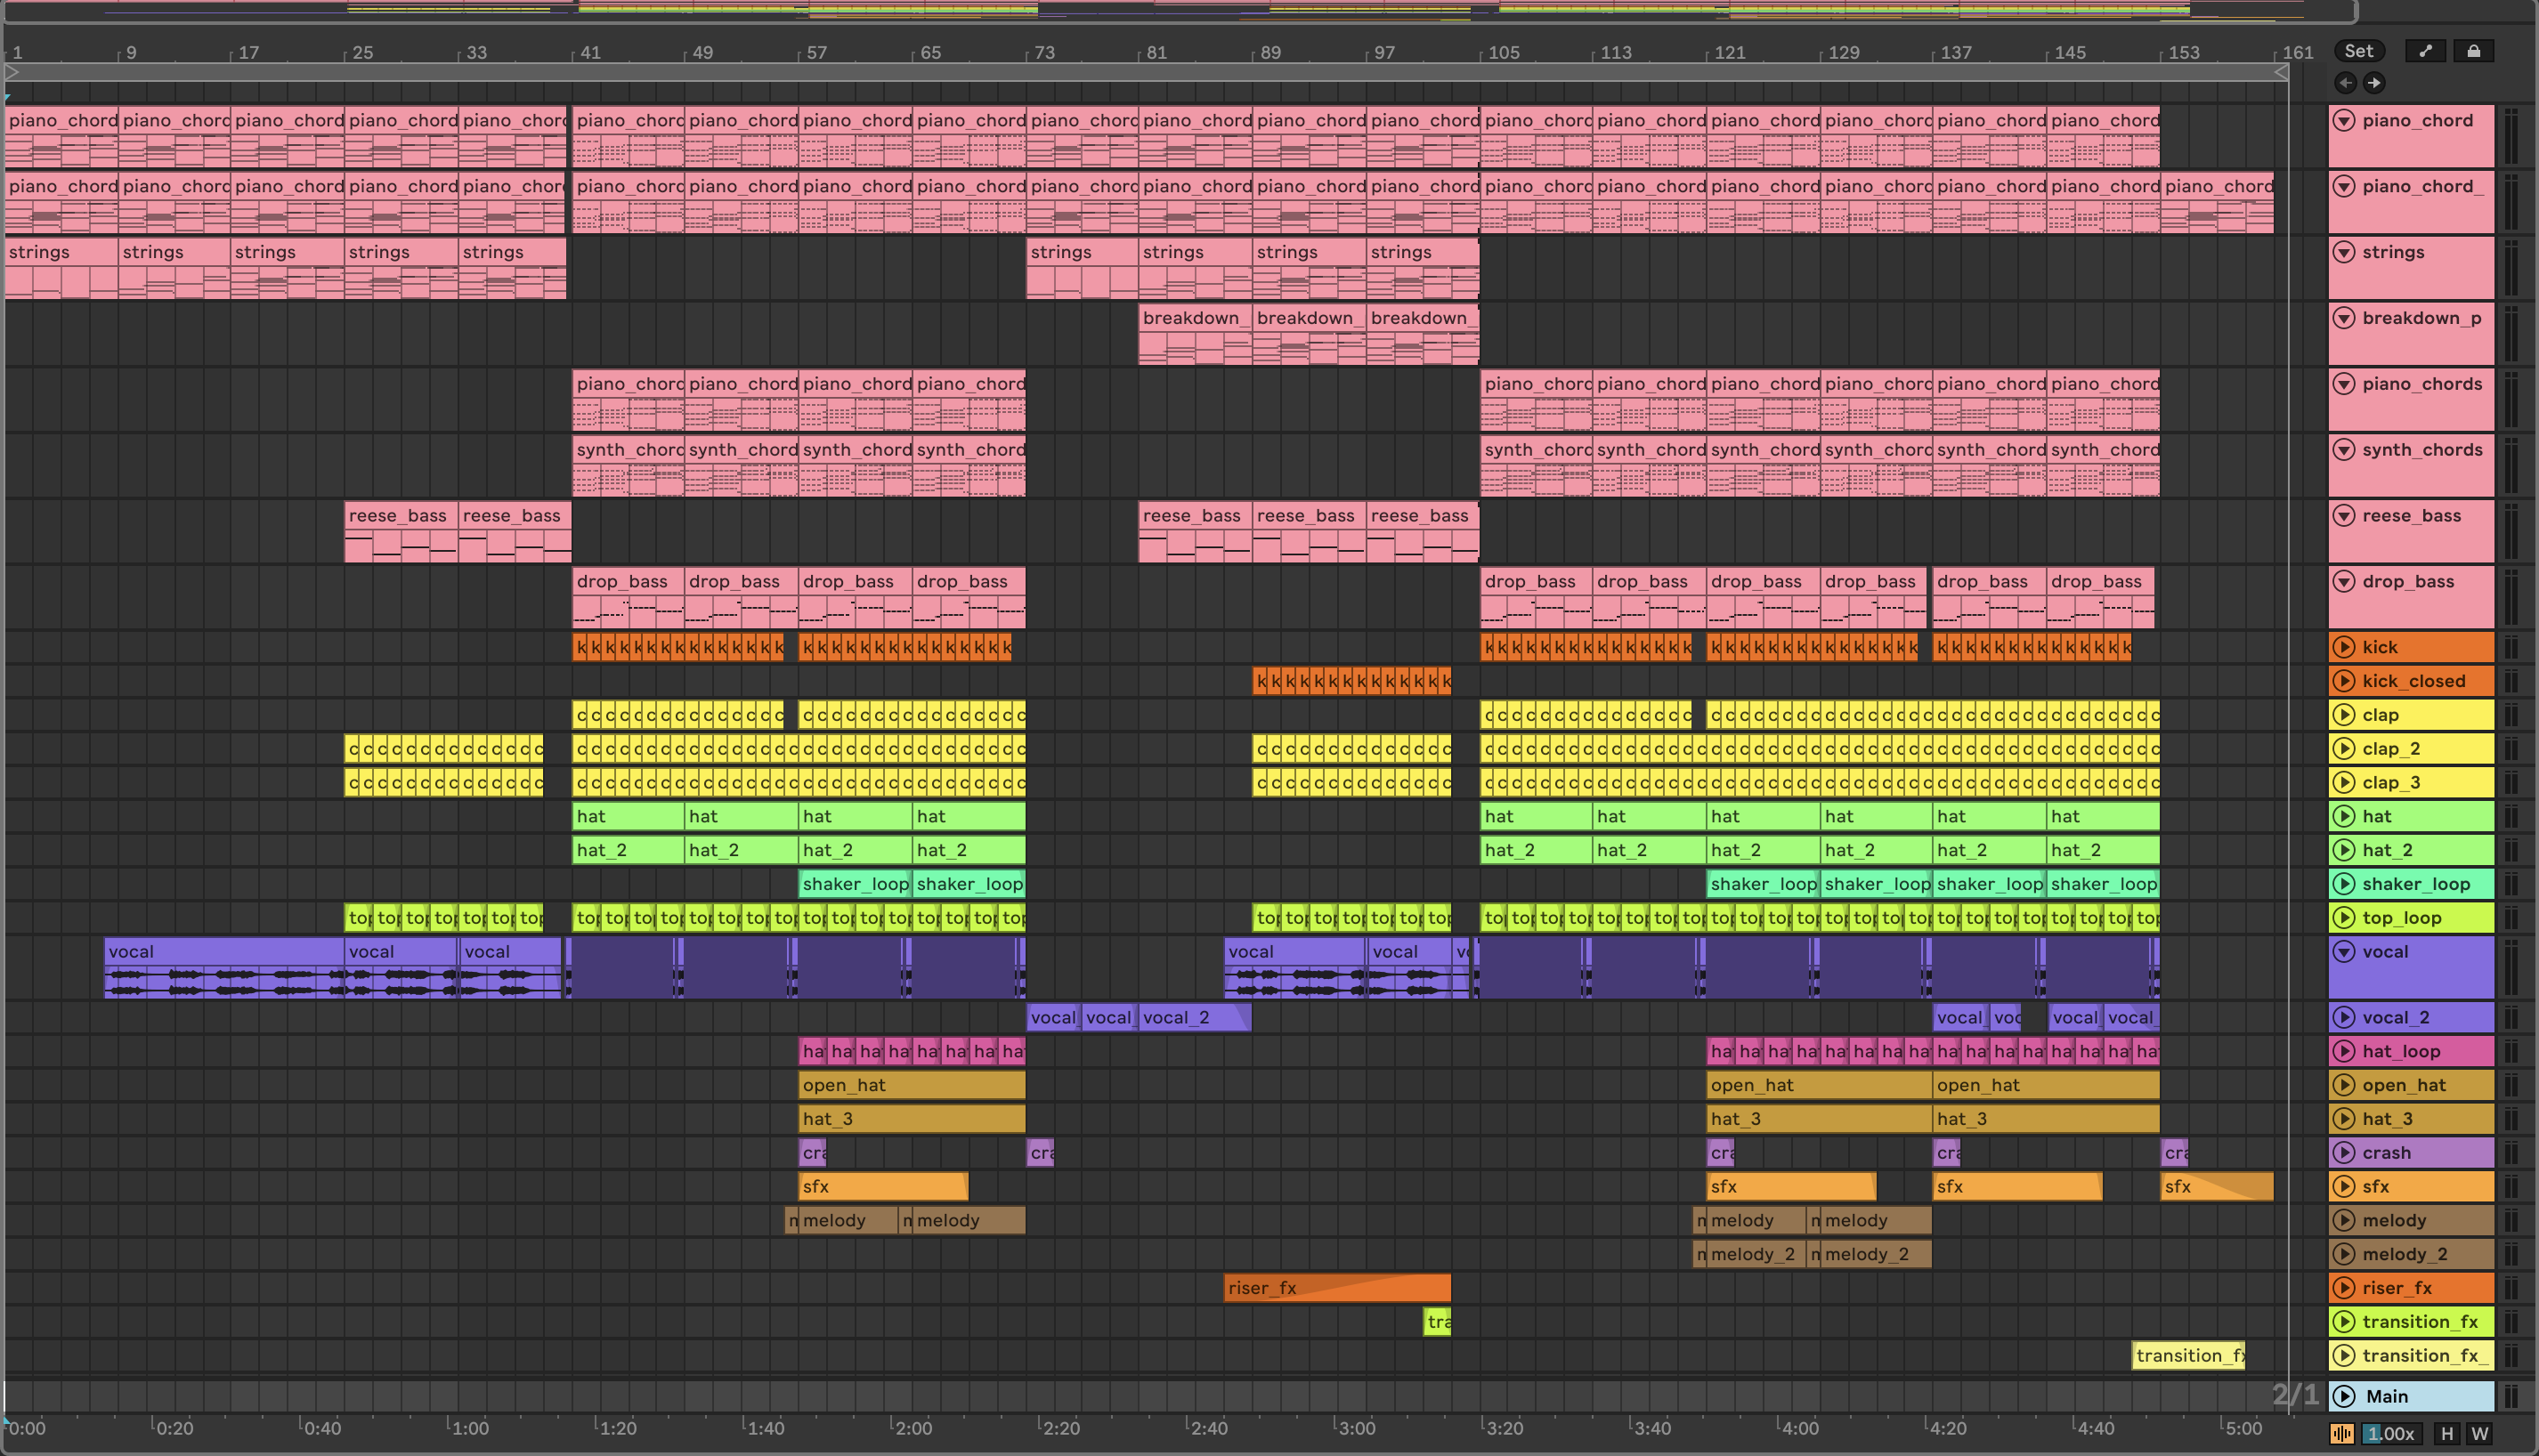The image size is (2539, 1456).
Task: Toggle the waveform zoom display icon
Action: coord(2342,1433)
